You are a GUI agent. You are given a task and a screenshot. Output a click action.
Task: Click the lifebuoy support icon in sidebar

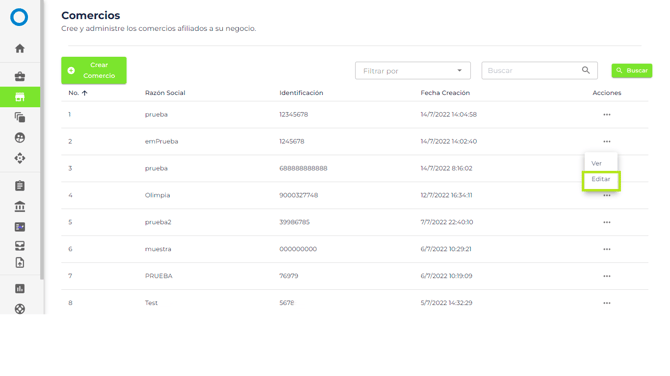point(20,308)
